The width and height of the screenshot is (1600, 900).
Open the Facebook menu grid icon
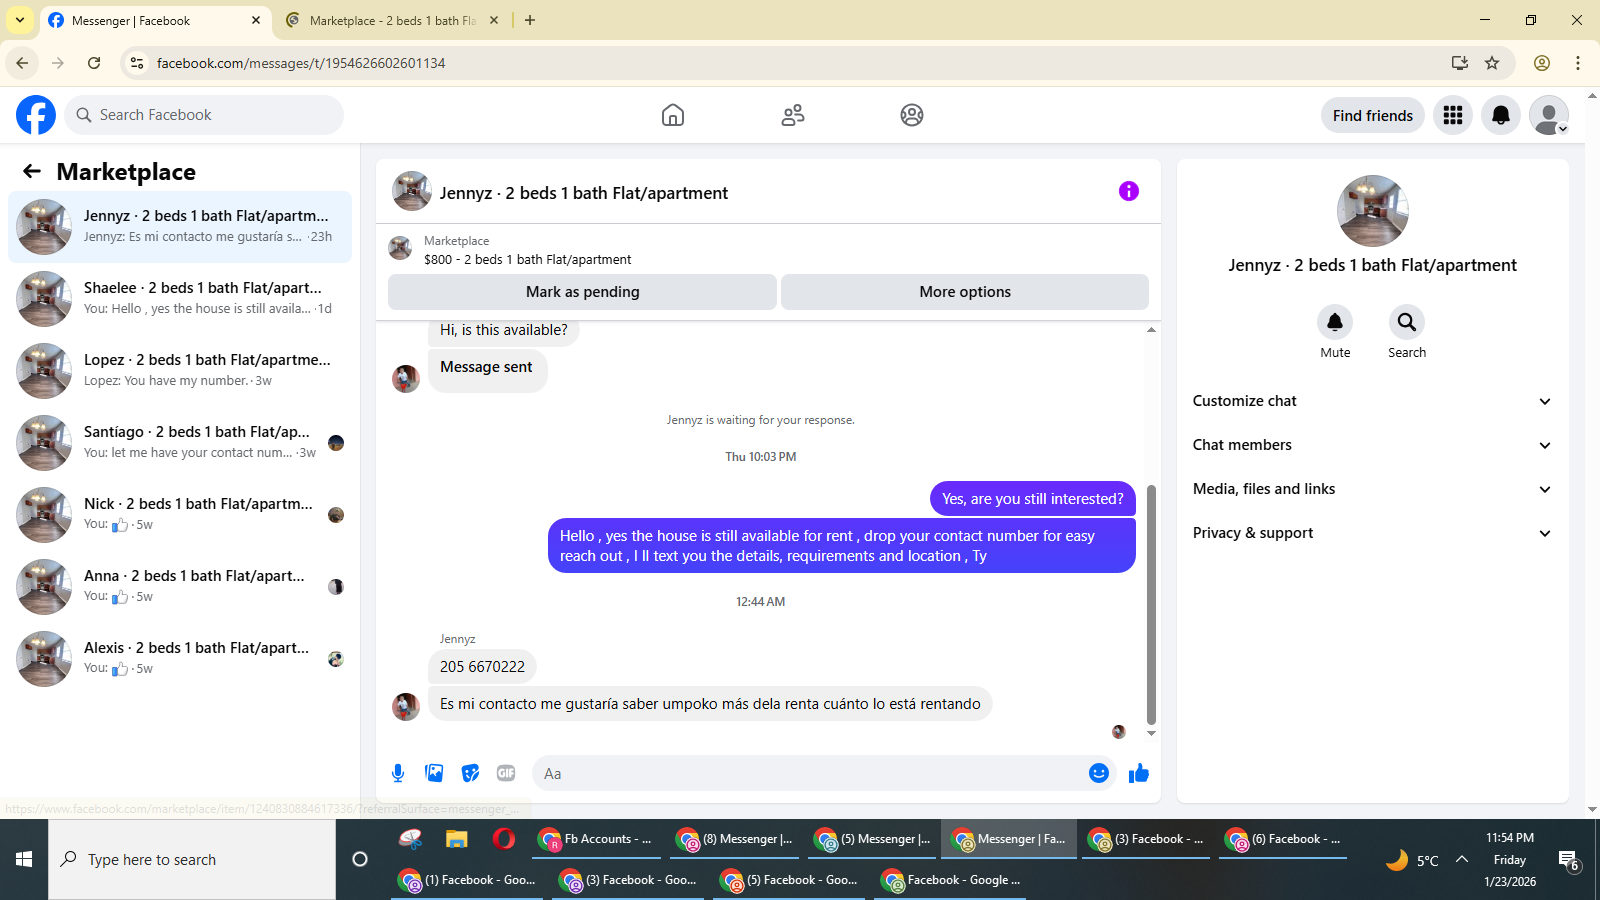(1453, 115)
